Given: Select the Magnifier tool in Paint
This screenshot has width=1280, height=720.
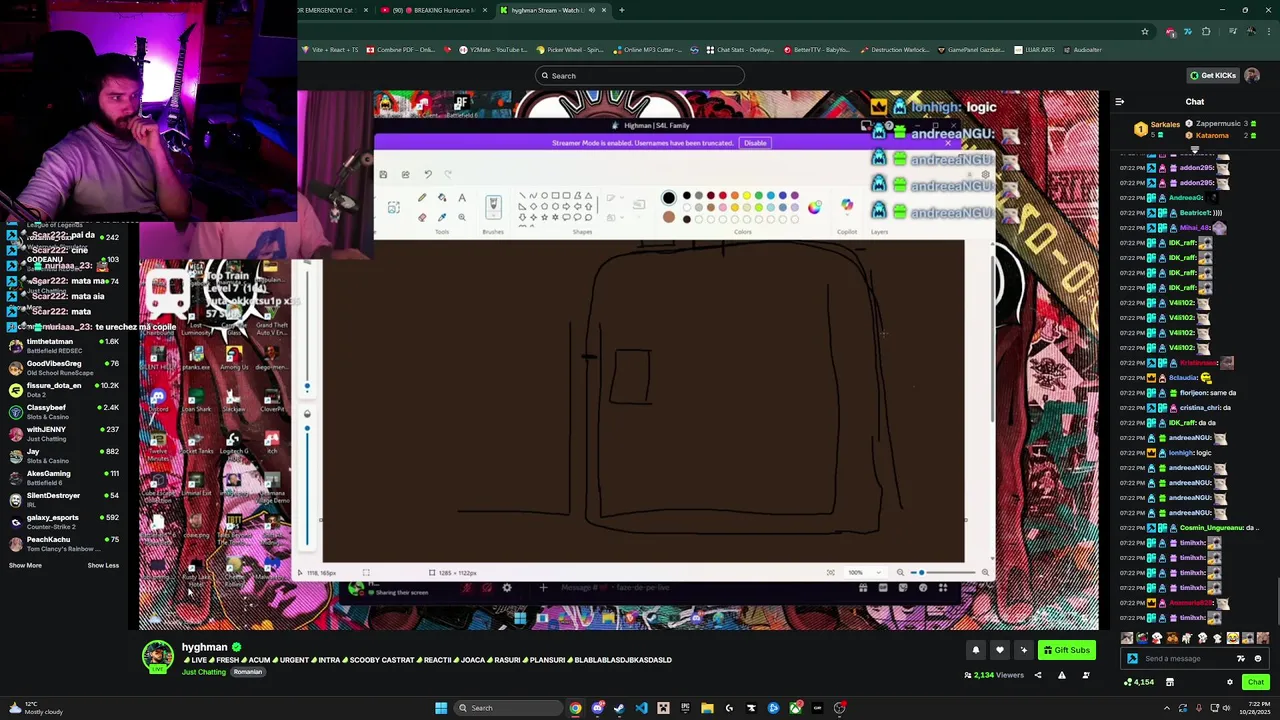Looking at the screenshot, I should point(462,216).
